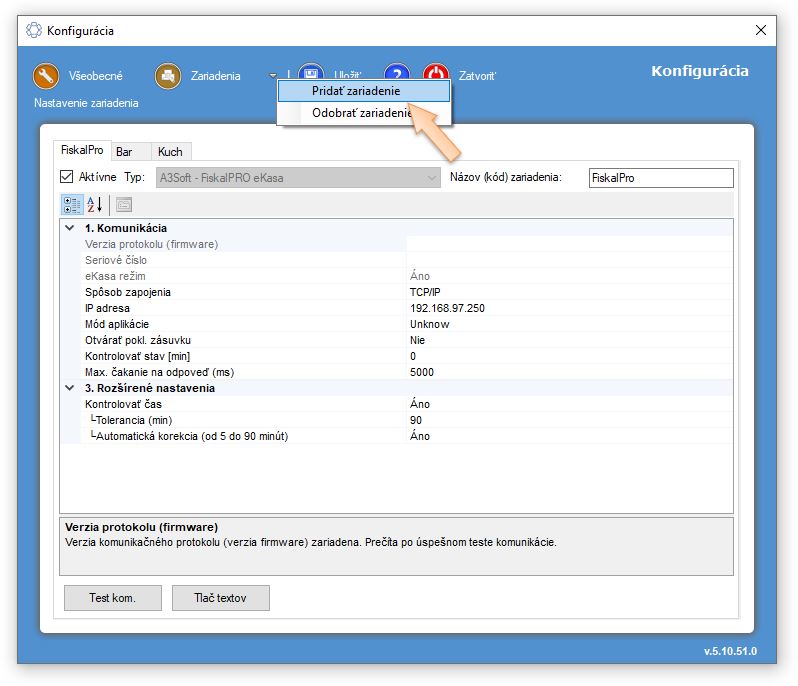Click the Tlač textov button

coord(220,598)
